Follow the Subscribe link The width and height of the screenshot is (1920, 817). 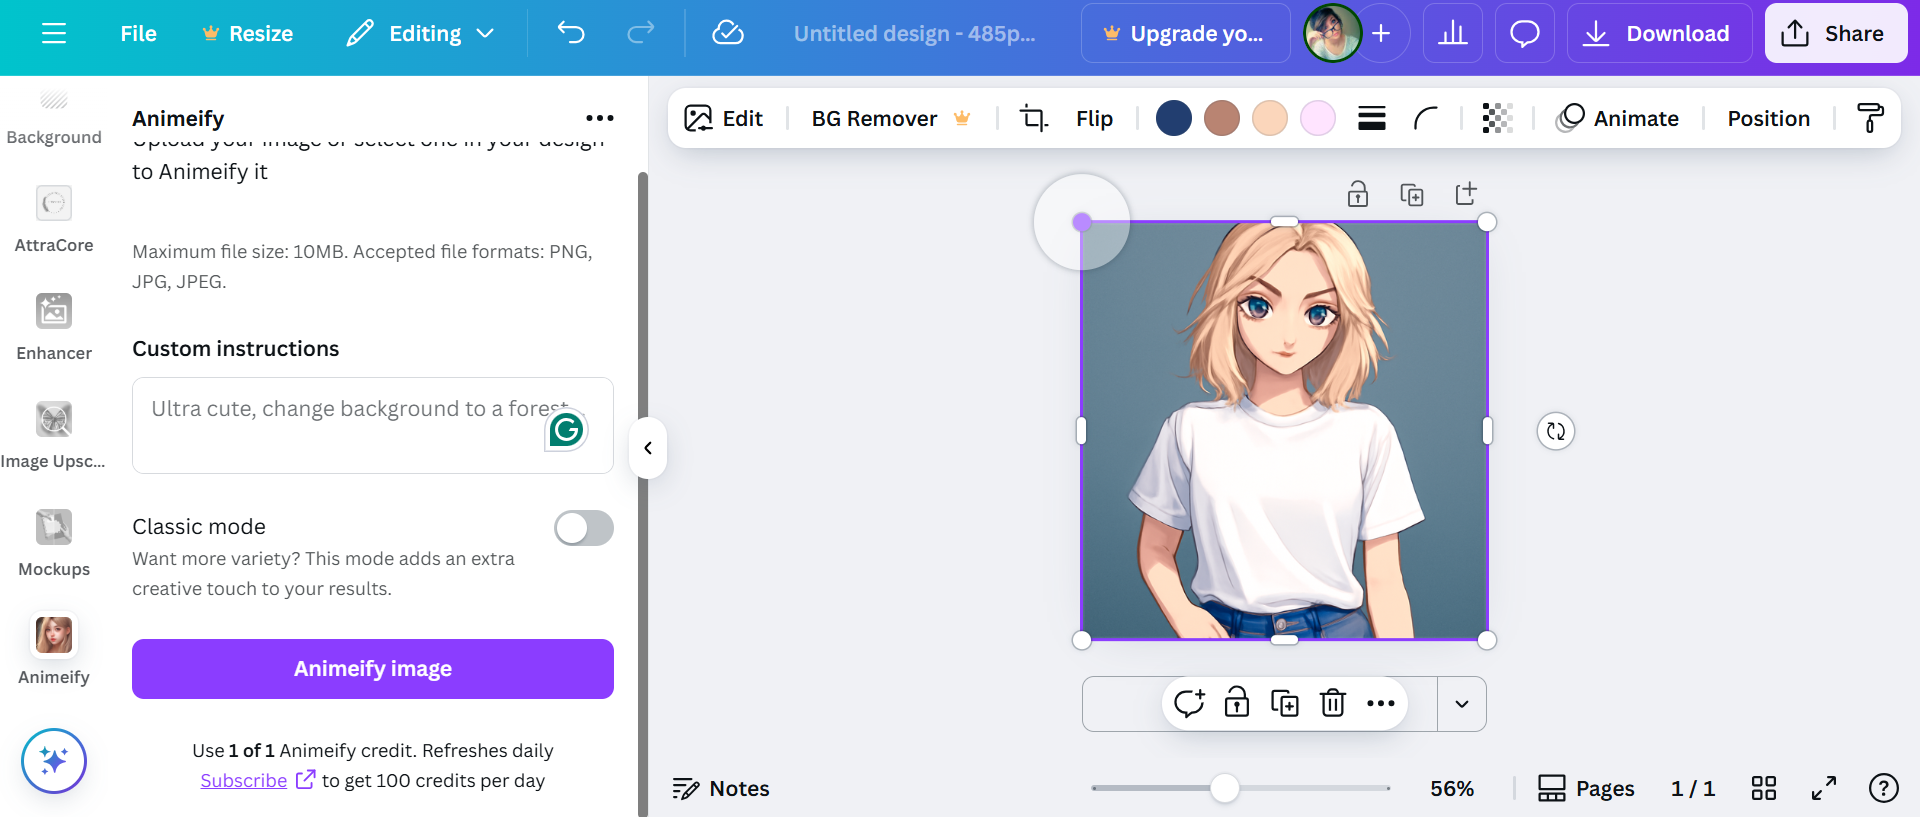(x=243, y=780)
